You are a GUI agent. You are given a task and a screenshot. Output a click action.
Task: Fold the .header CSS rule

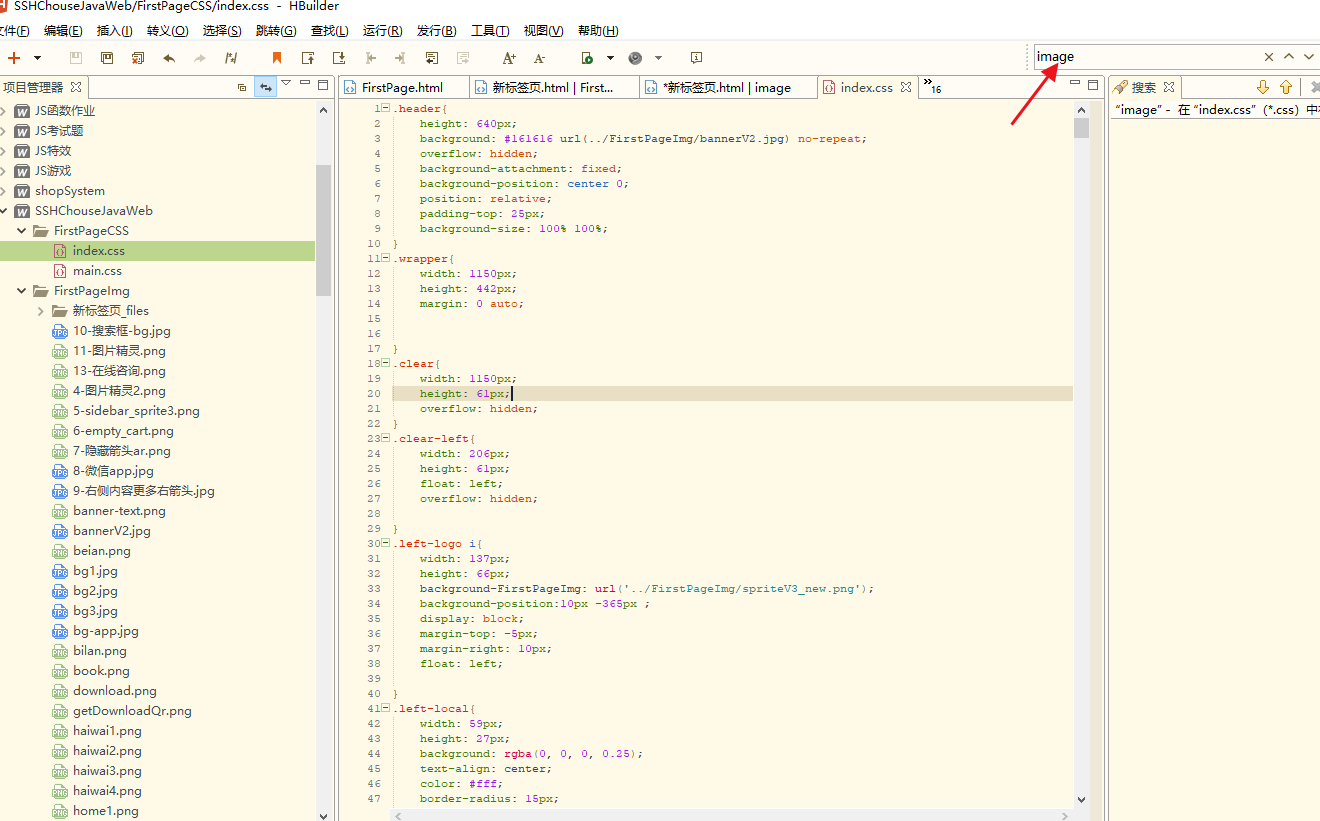click(x=386, y=108)
